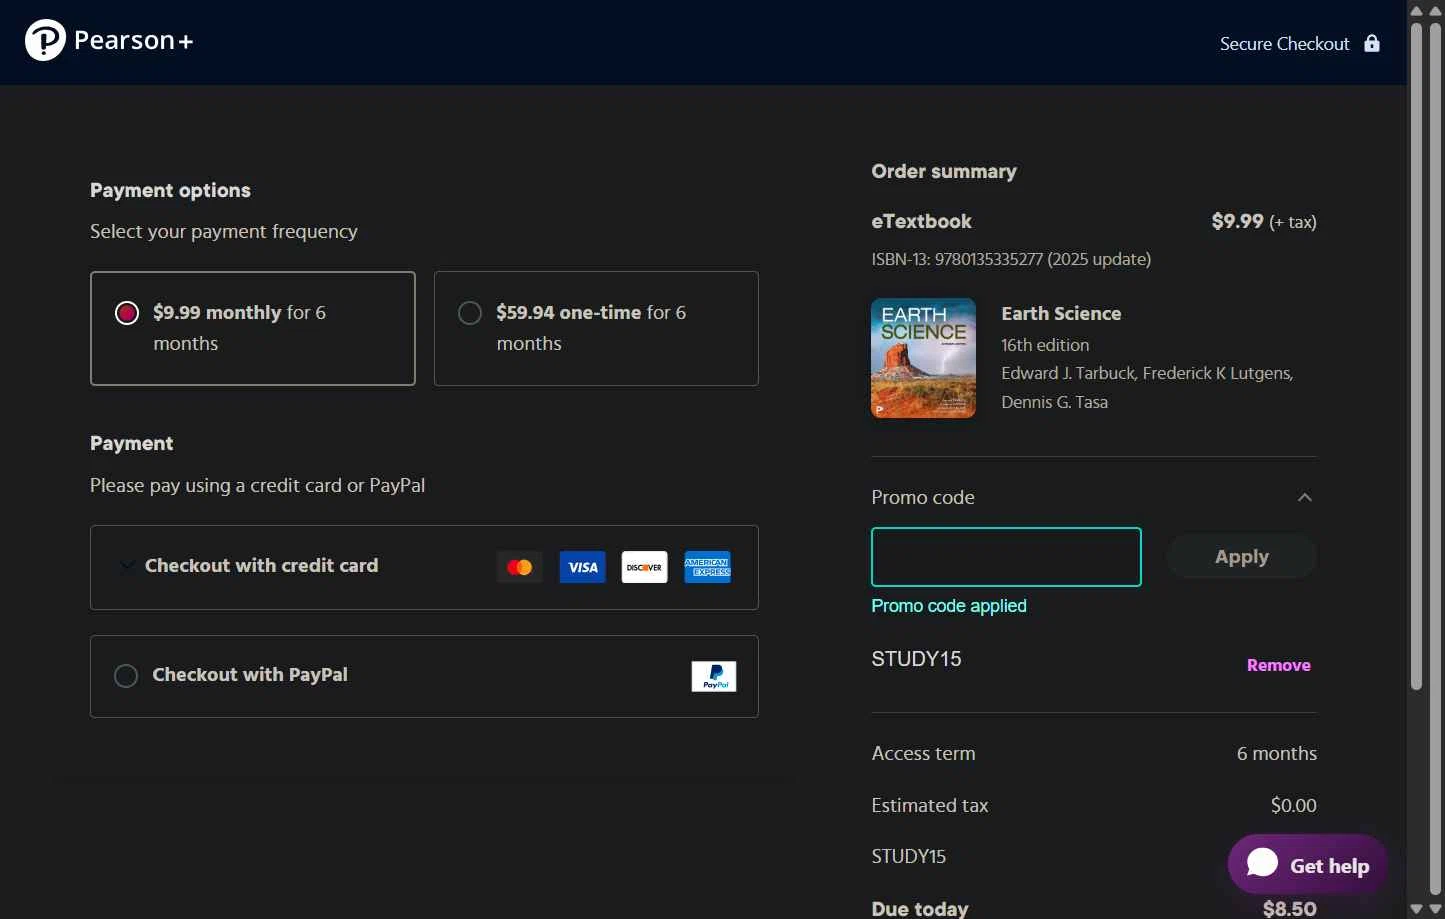Screen dimensions: 1445x919
Task: Select the $9.99 monthly payment radio button
Action: click(x=127, y=313)
